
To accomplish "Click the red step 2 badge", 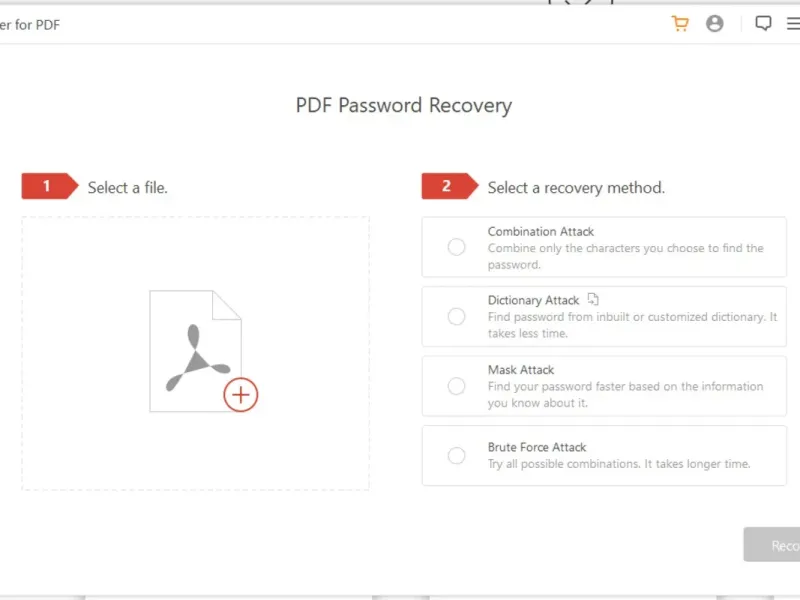I will pyautogui.click(x=448, y=186).
